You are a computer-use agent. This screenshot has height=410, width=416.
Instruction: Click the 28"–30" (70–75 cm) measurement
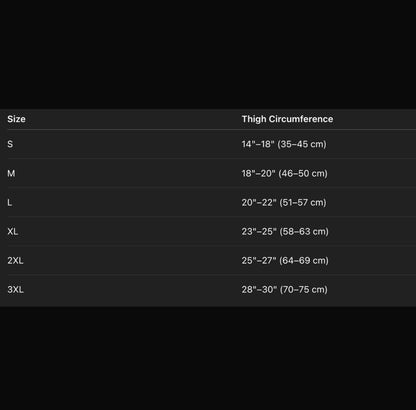(x=285, y=289)
